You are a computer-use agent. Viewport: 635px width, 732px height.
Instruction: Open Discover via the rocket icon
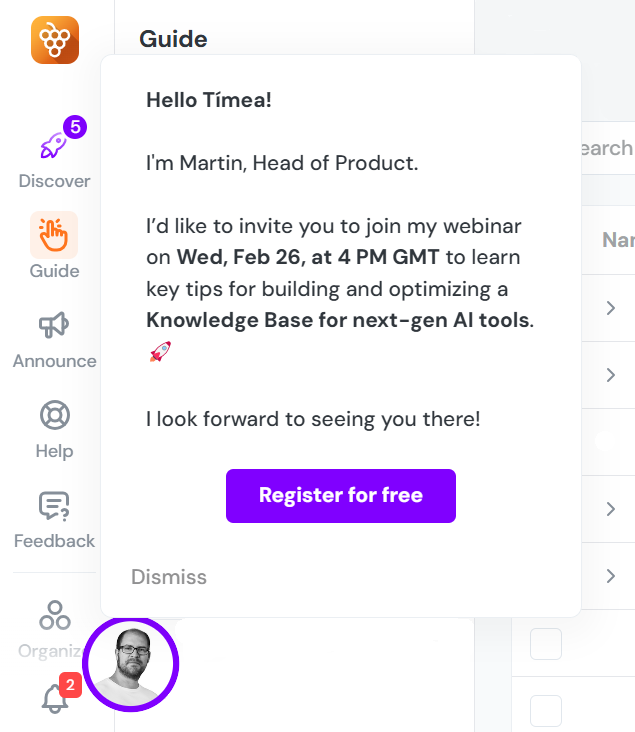click(x=53, y=146)
